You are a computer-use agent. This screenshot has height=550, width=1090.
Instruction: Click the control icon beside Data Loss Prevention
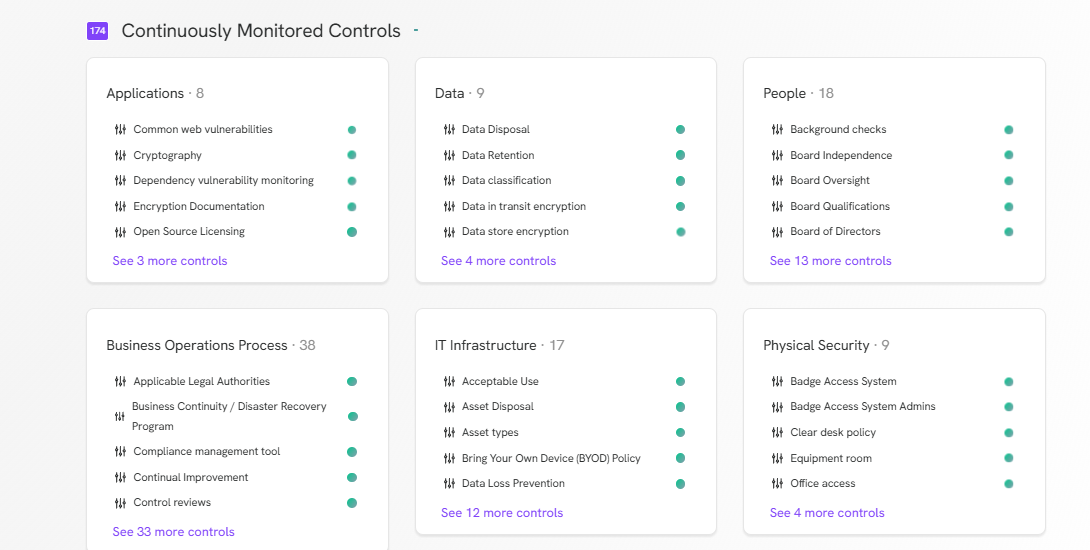[449, 483]
